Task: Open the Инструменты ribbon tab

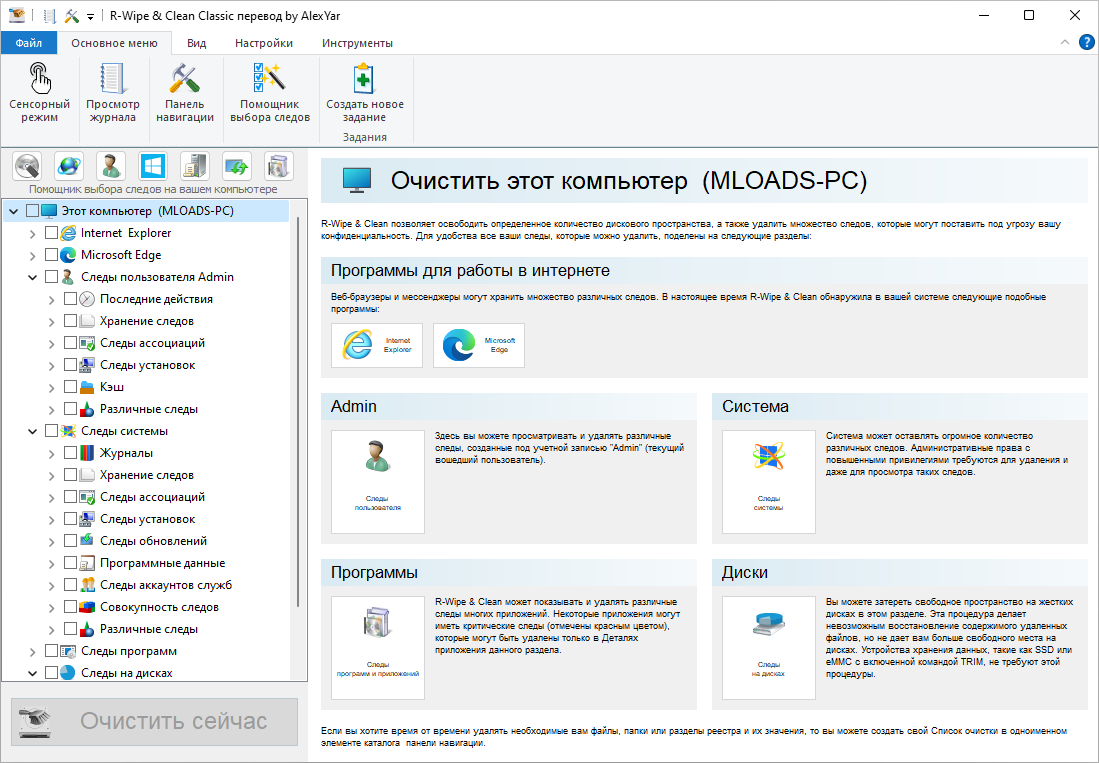Action: 357,43
